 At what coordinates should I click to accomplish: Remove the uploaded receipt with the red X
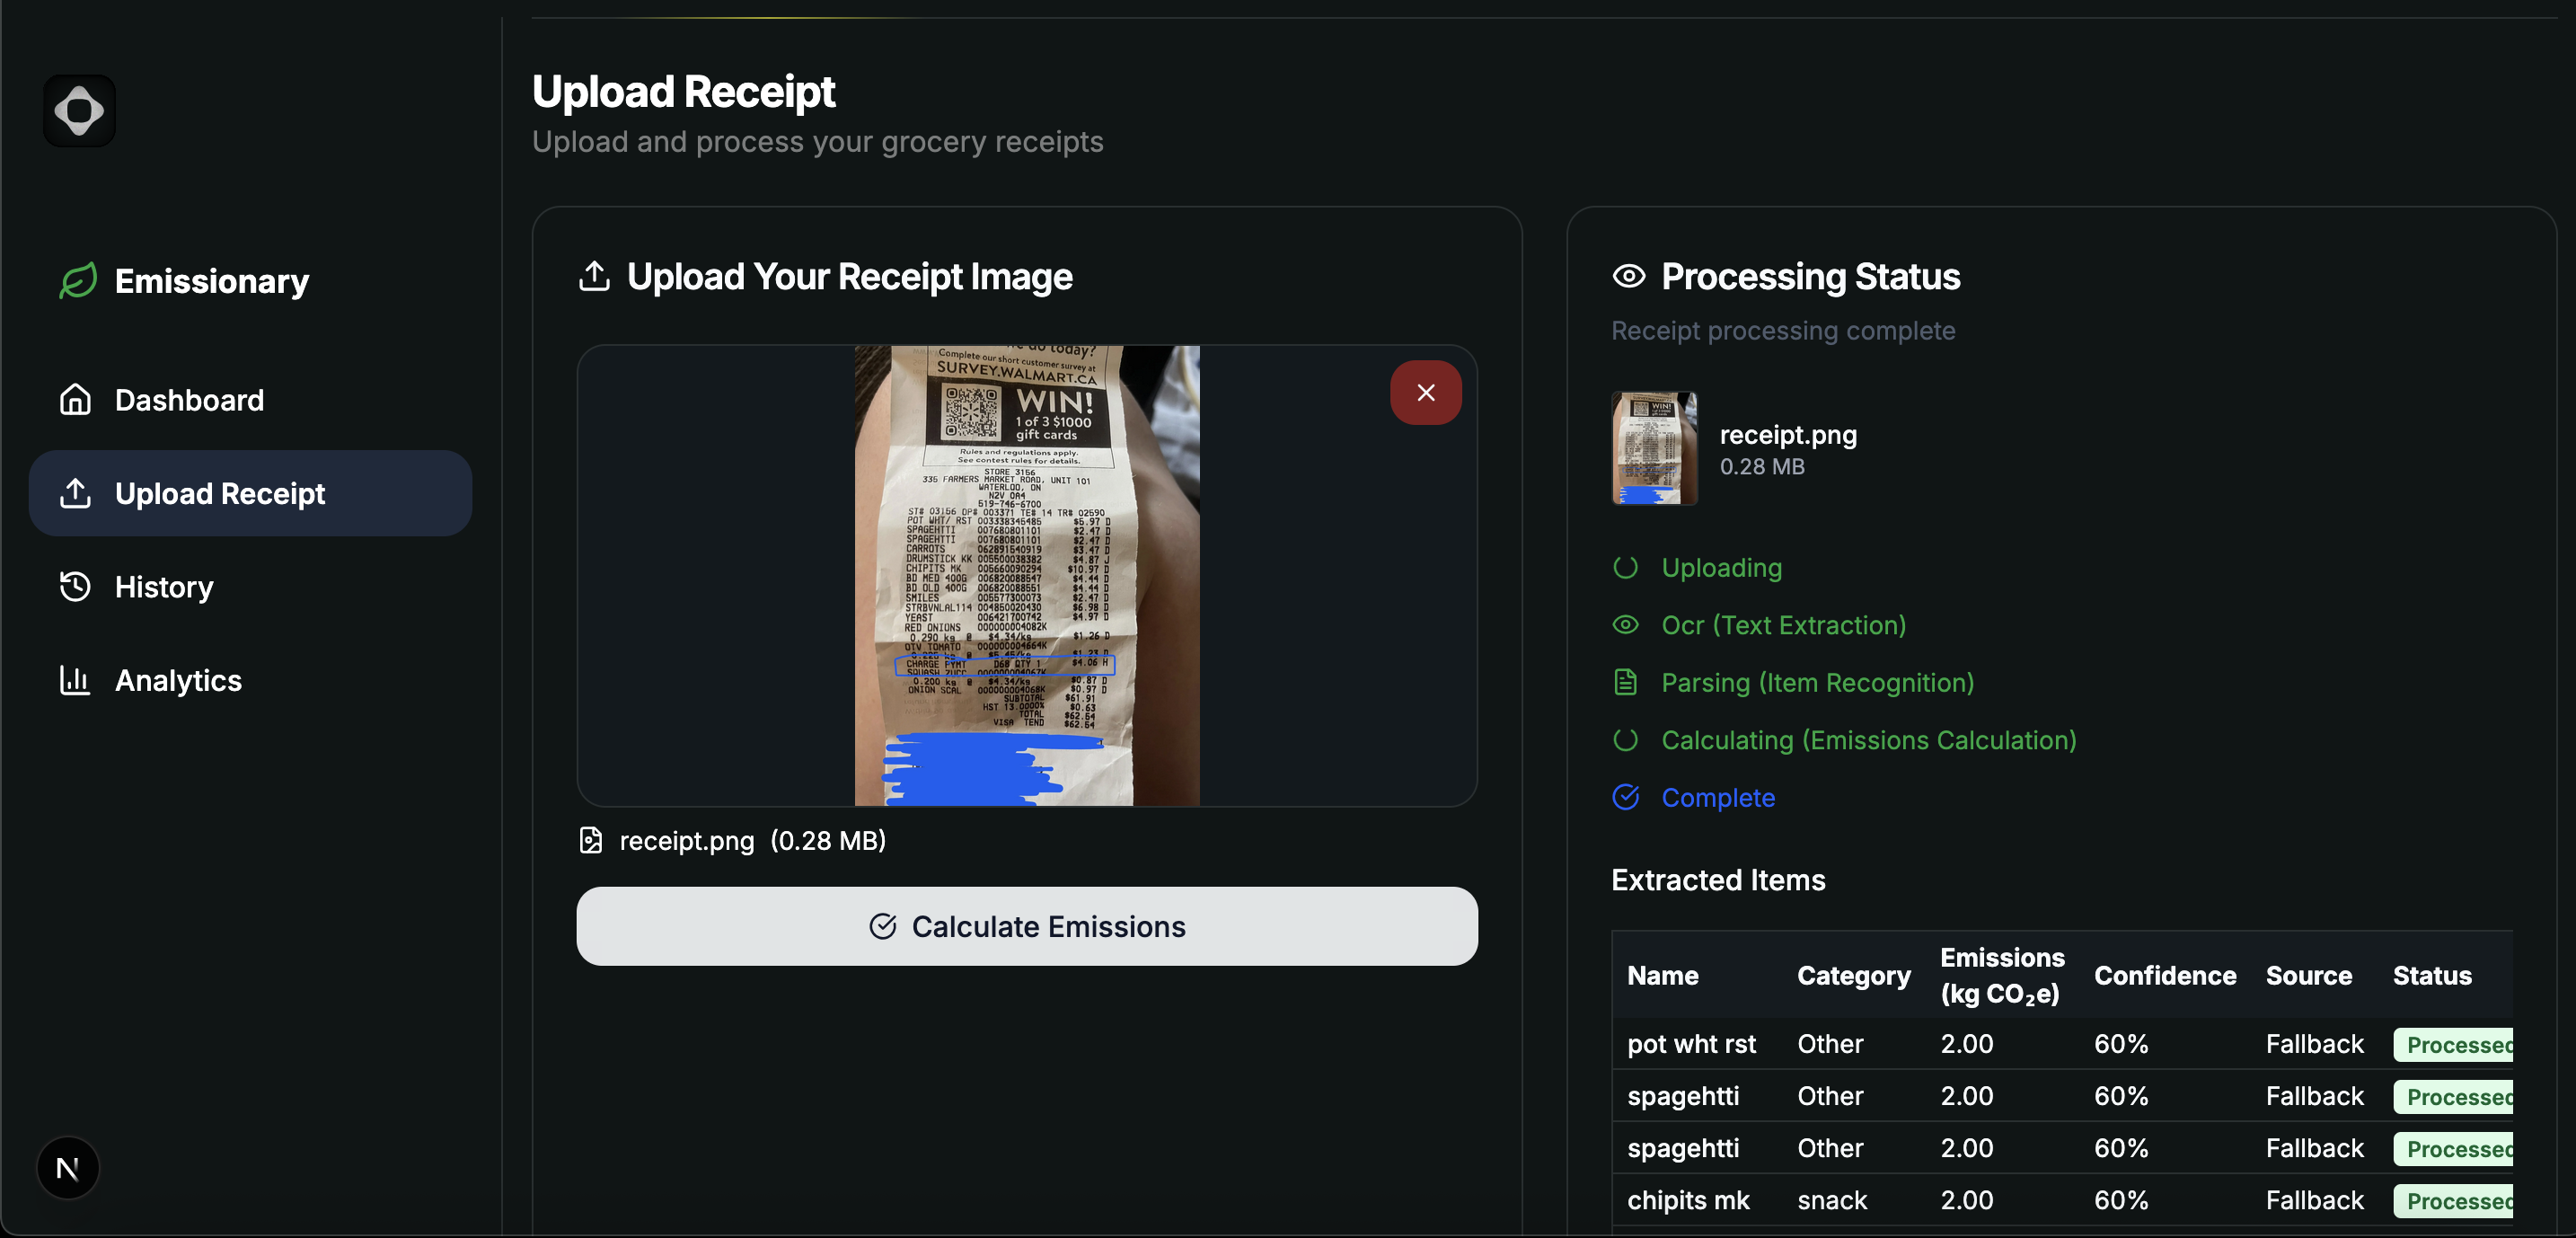tap(1425, 393)
